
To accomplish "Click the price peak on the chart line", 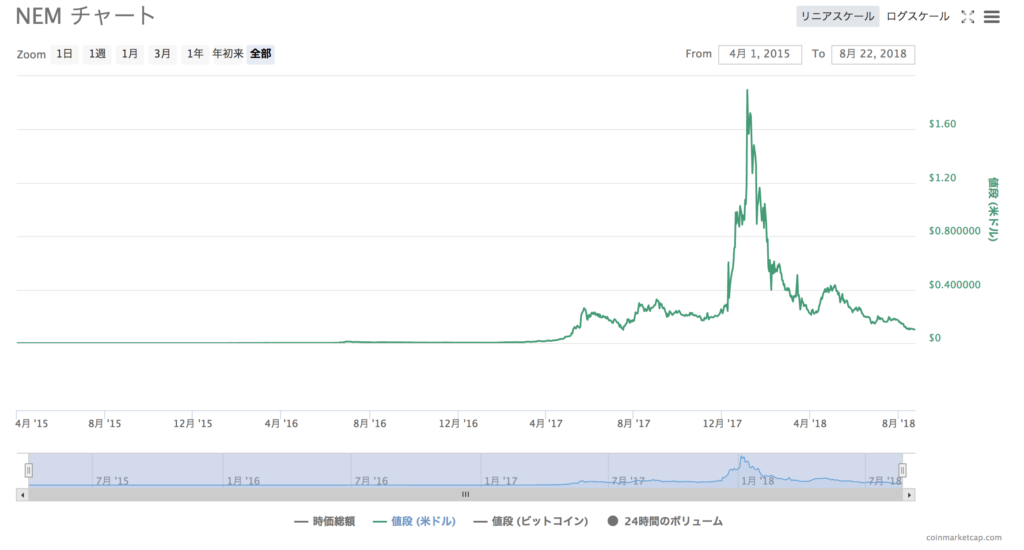I will [x=747, y=91].
